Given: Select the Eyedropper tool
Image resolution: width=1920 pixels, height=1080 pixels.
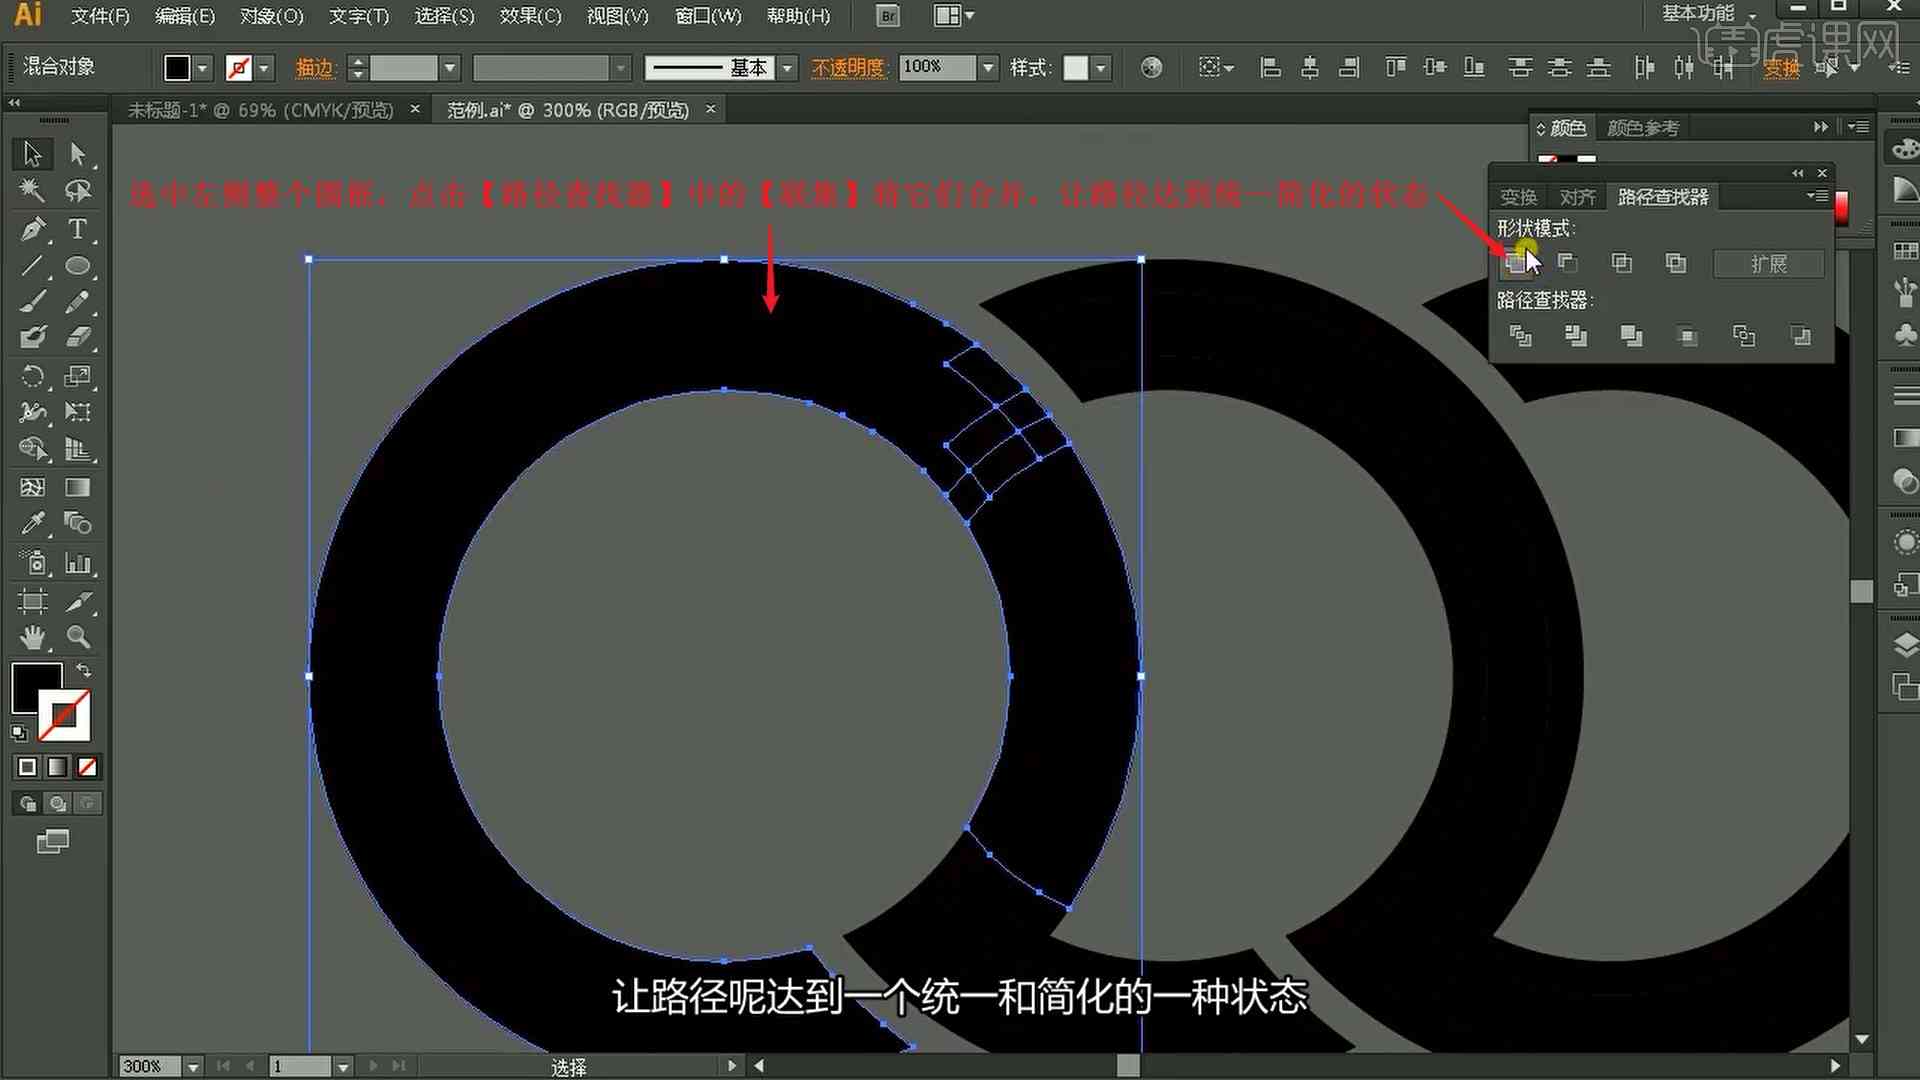Looking at the screenshot, I should (x=32, y=523).
